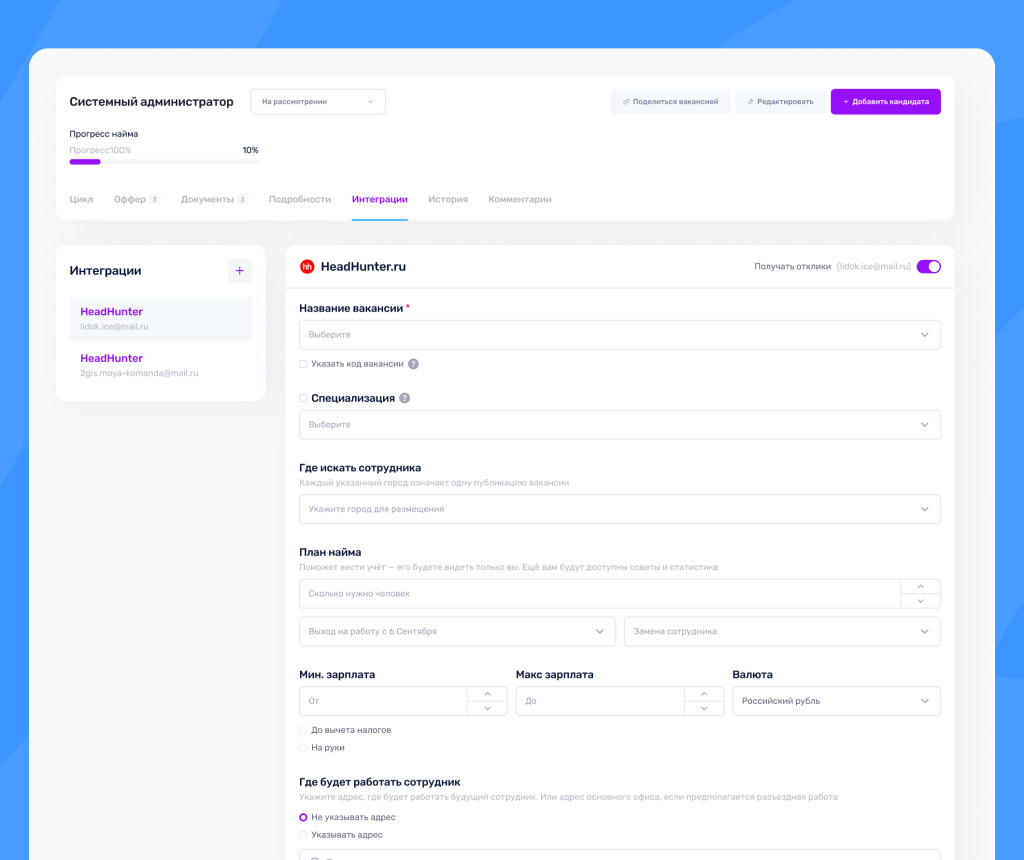Select HeadHunter integration lidok.ice@mail.ru
This screenshot has width=1024, height=860.
(161, 319)
